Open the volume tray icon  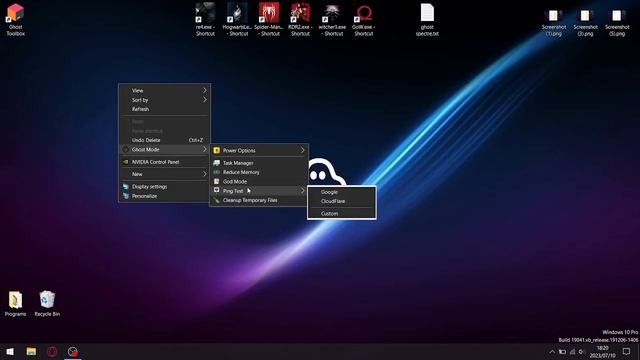[x=582, y=351]
